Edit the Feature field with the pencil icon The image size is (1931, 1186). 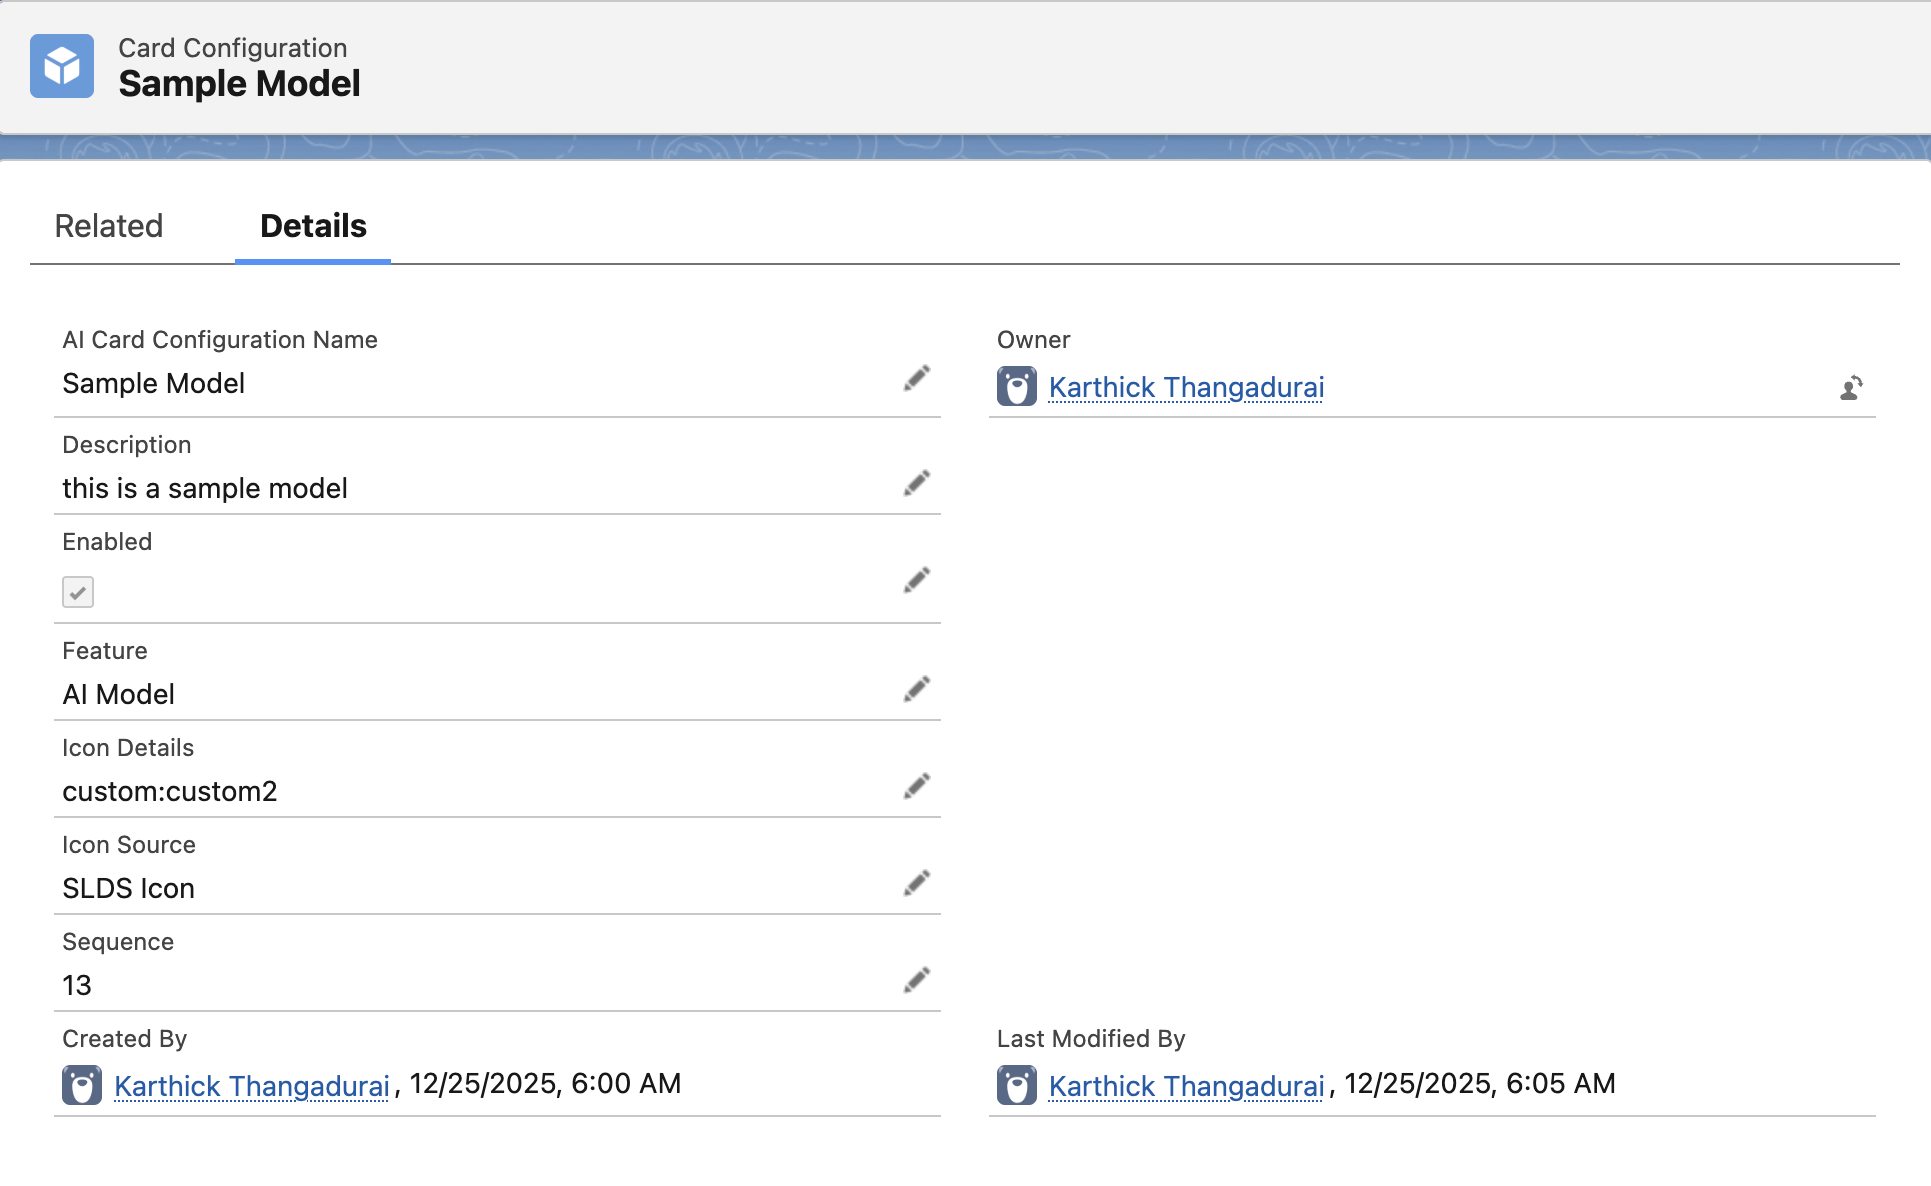pyautogui.click(x=916, y=690)
